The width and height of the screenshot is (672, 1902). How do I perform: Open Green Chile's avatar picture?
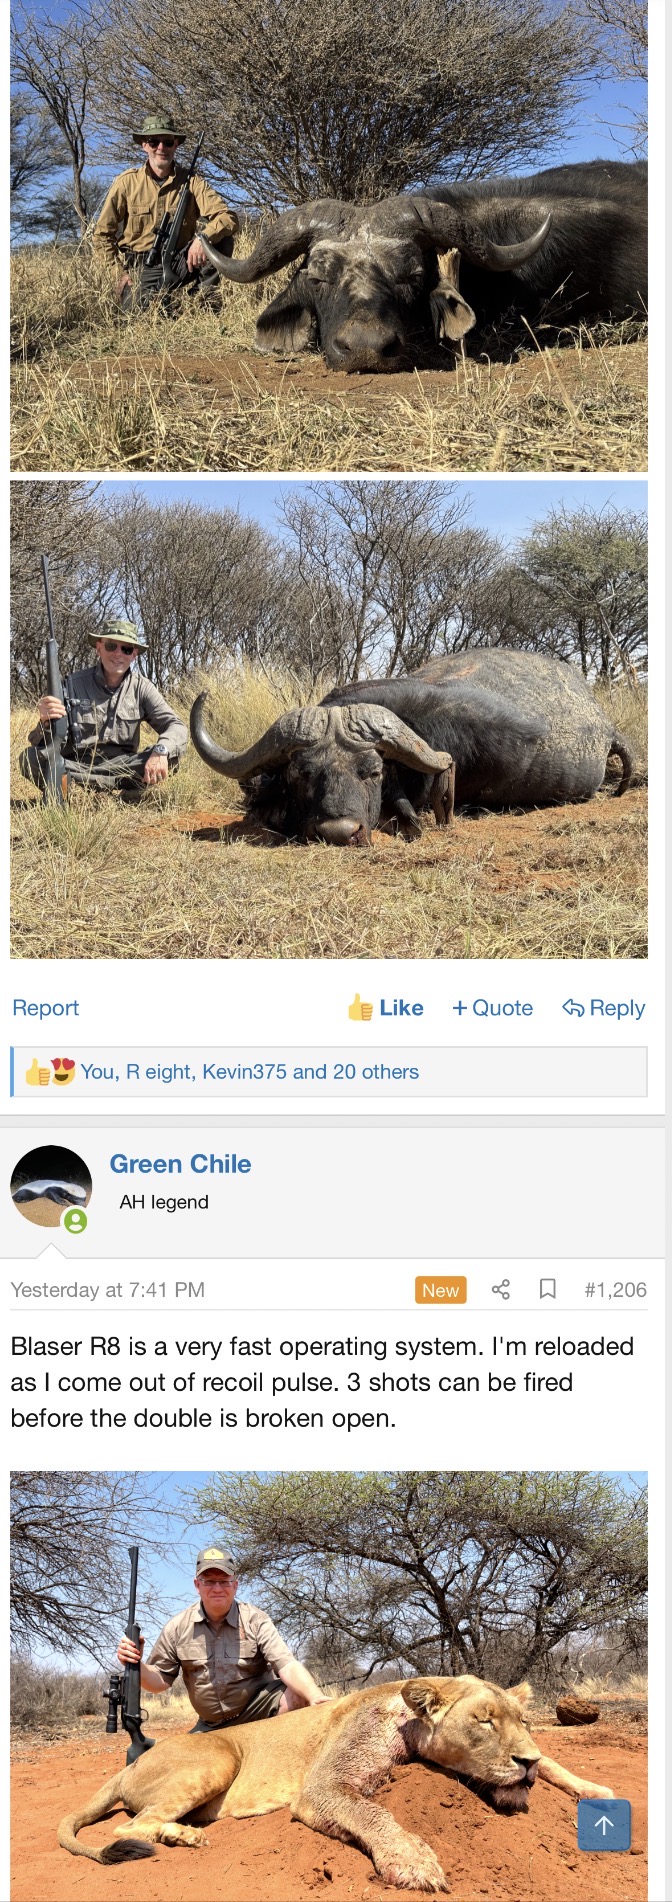(50, 1185)
